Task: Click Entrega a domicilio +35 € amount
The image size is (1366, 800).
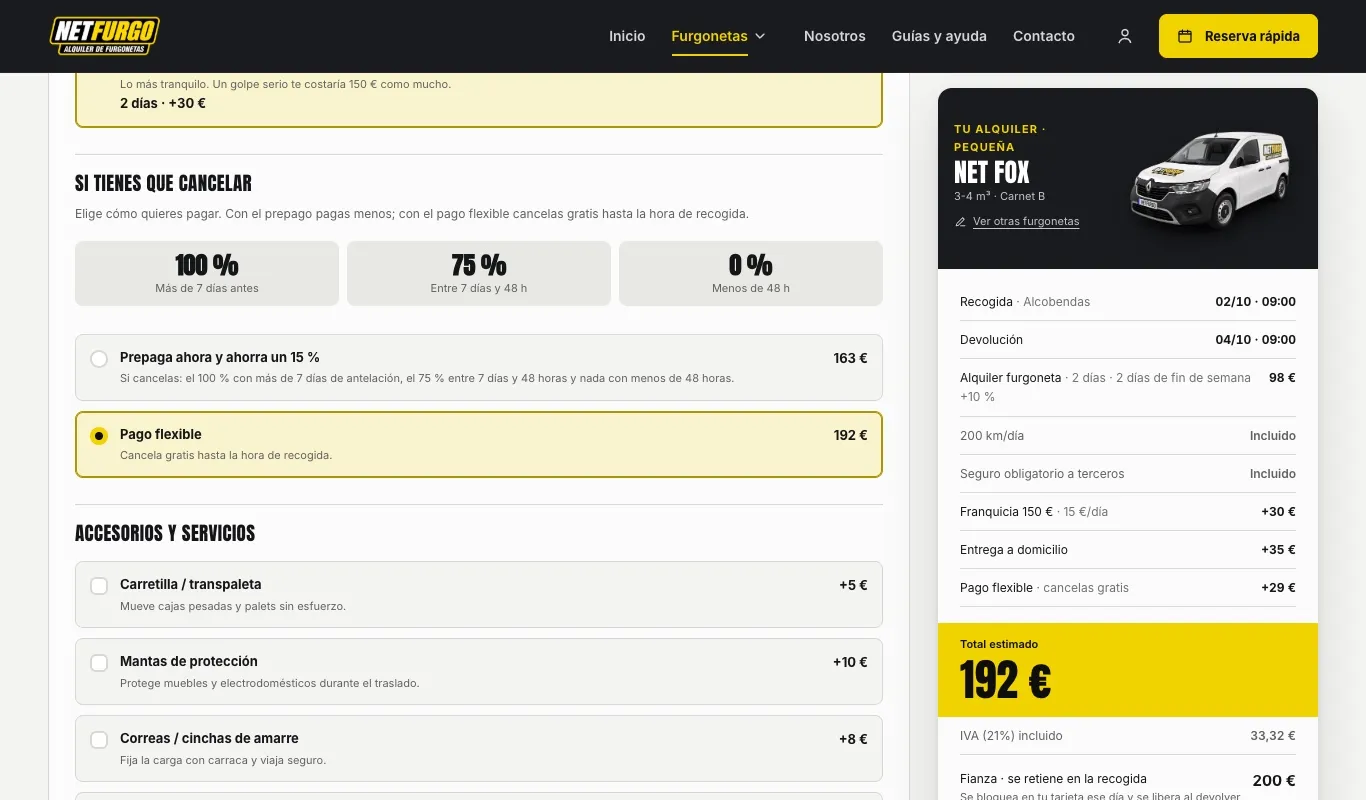Action: tap(1278, 550)
